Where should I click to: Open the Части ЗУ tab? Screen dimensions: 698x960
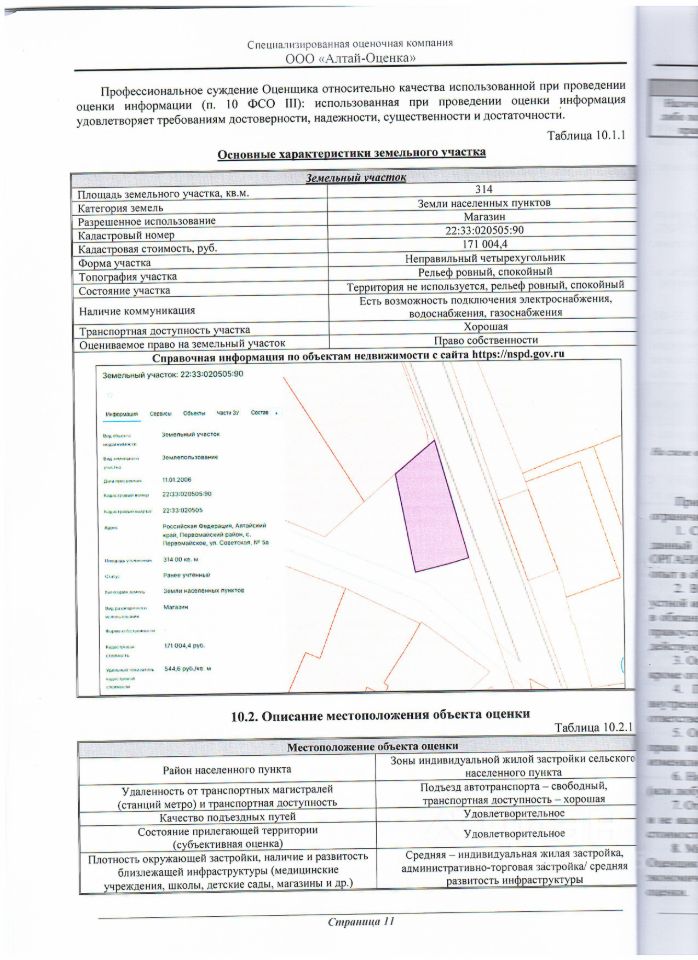[x=228, y=413]
